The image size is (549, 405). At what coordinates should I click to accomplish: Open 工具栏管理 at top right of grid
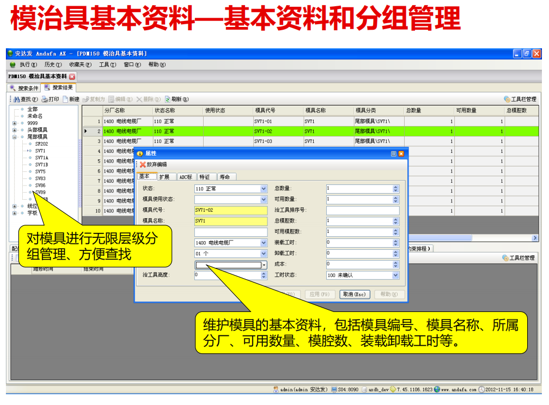[x=520, y=99]
